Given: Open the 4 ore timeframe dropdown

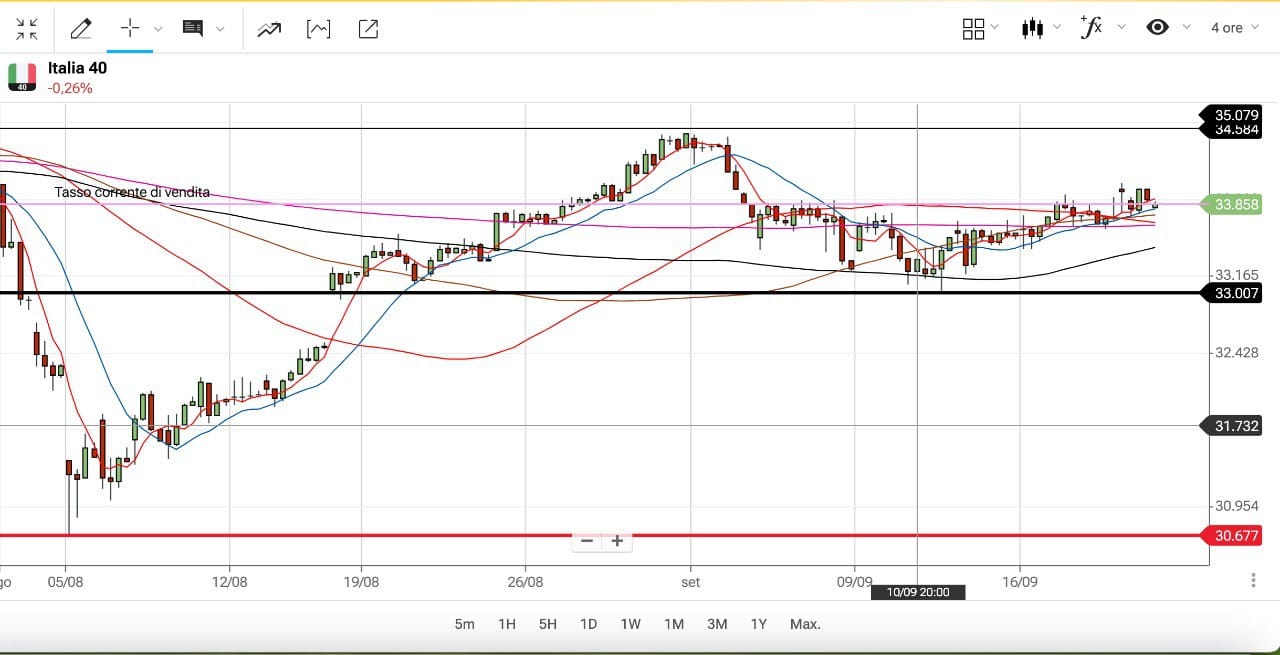Looking at the screenshot, I should coord(1234,28).
